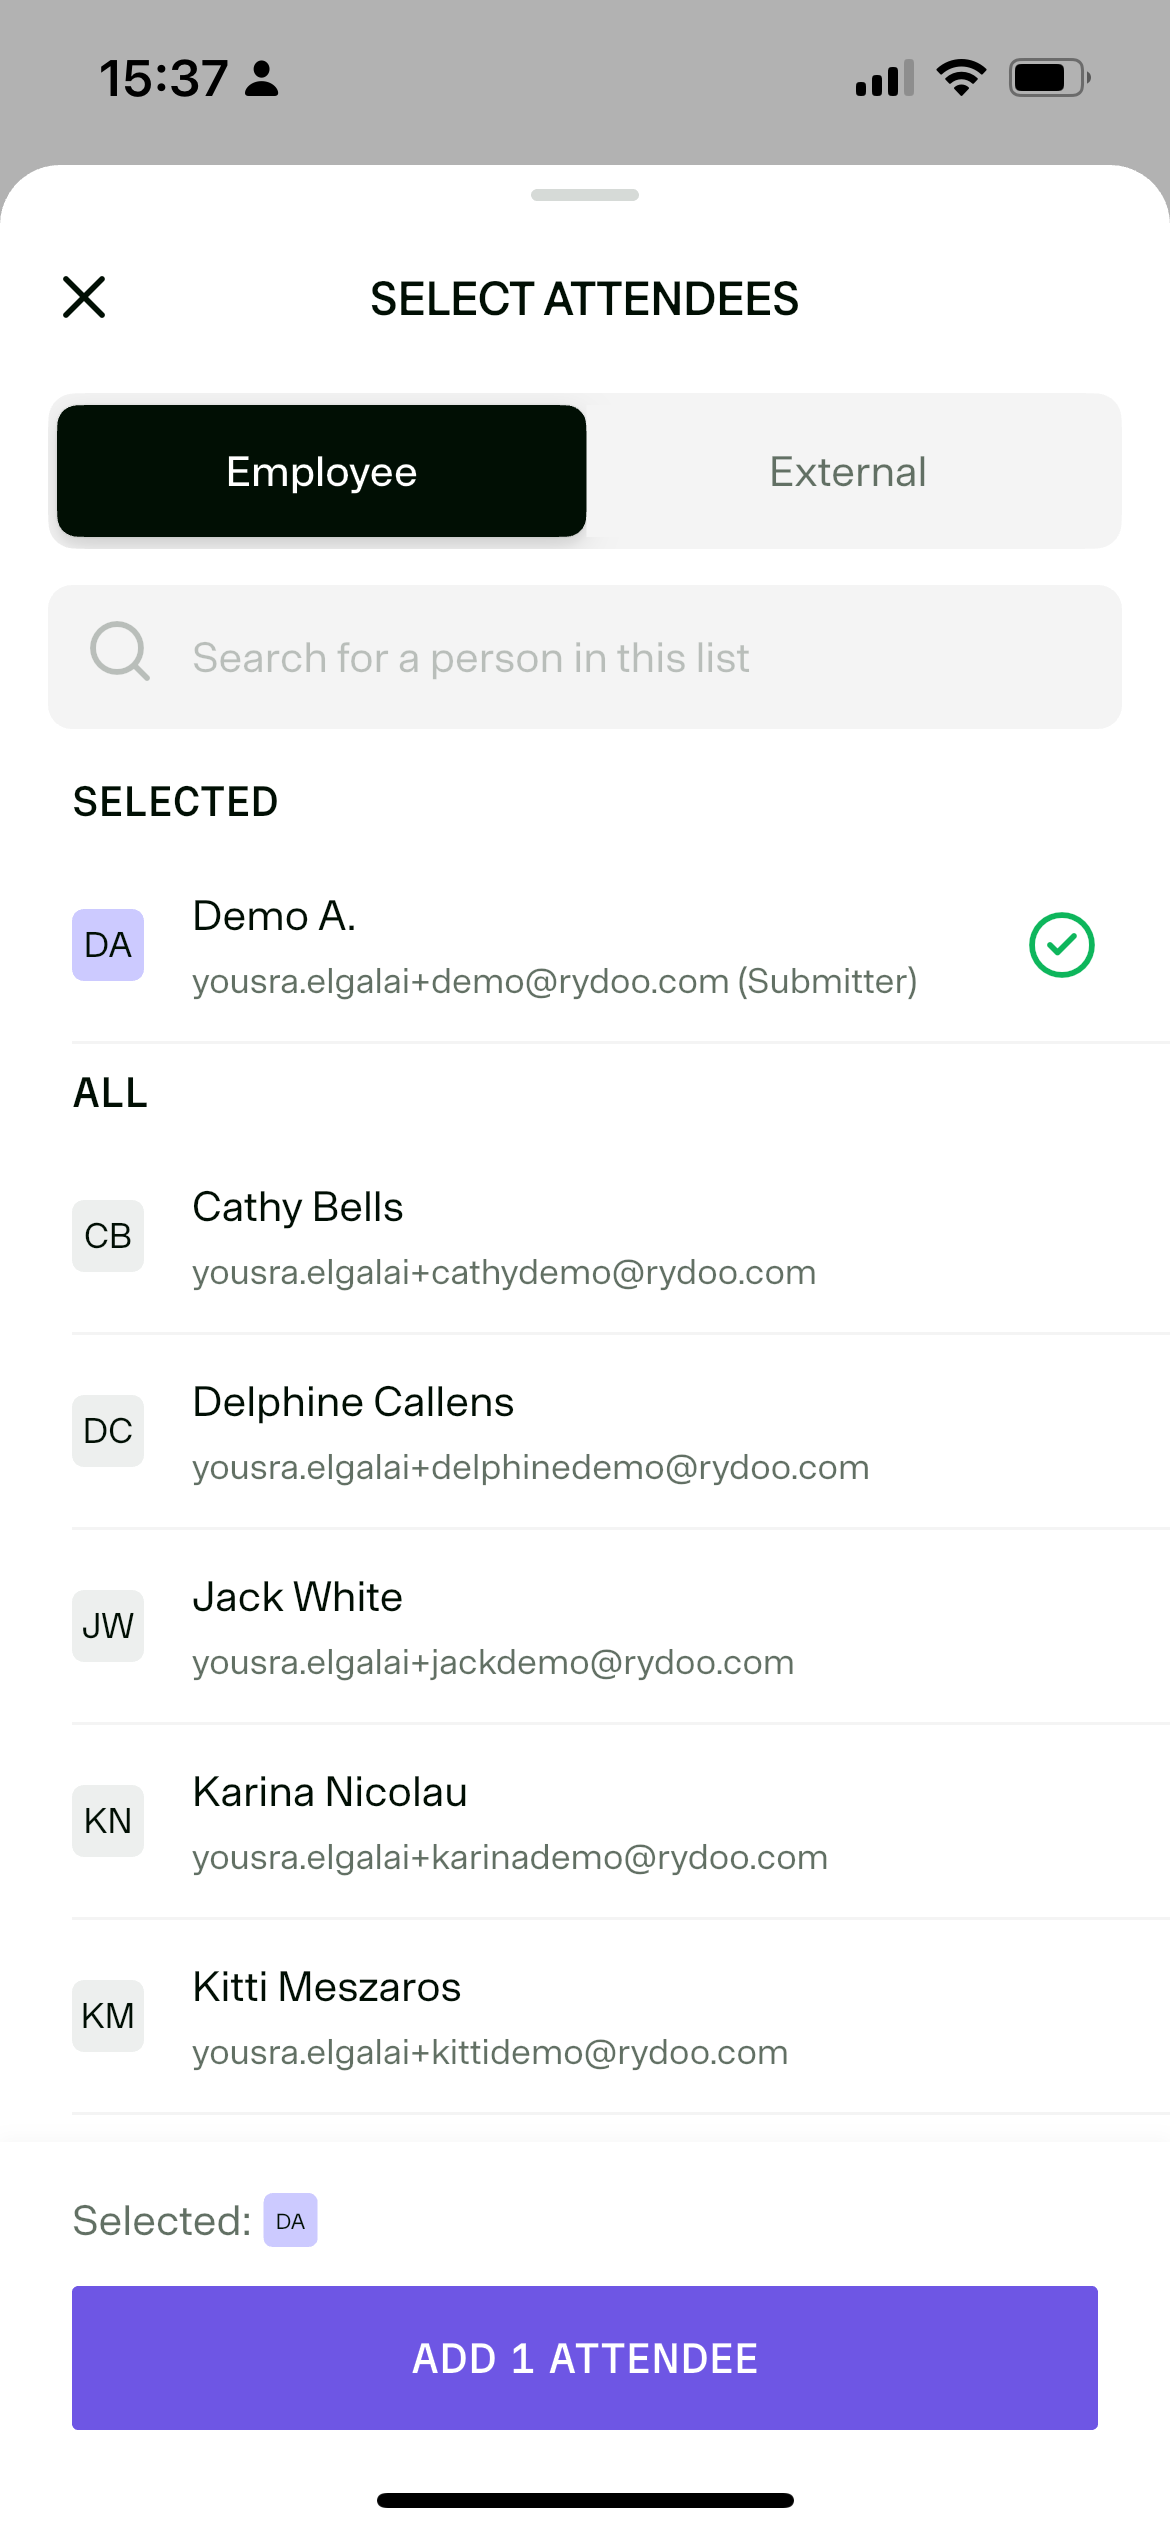Choose Delphine Callens from the list
Image resolution: width=1170 pixels, height=2532 pixels.
(621, 1433)
